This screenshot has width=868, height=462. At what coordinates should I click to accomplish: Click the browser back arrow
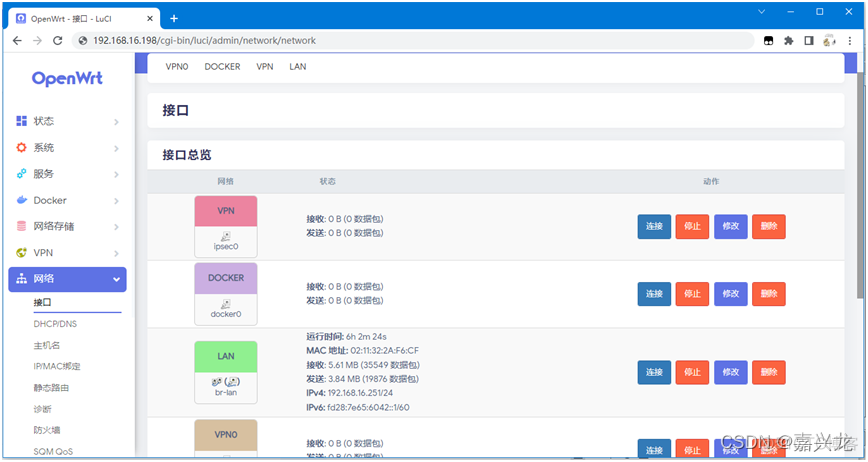[x=17, y=40]
